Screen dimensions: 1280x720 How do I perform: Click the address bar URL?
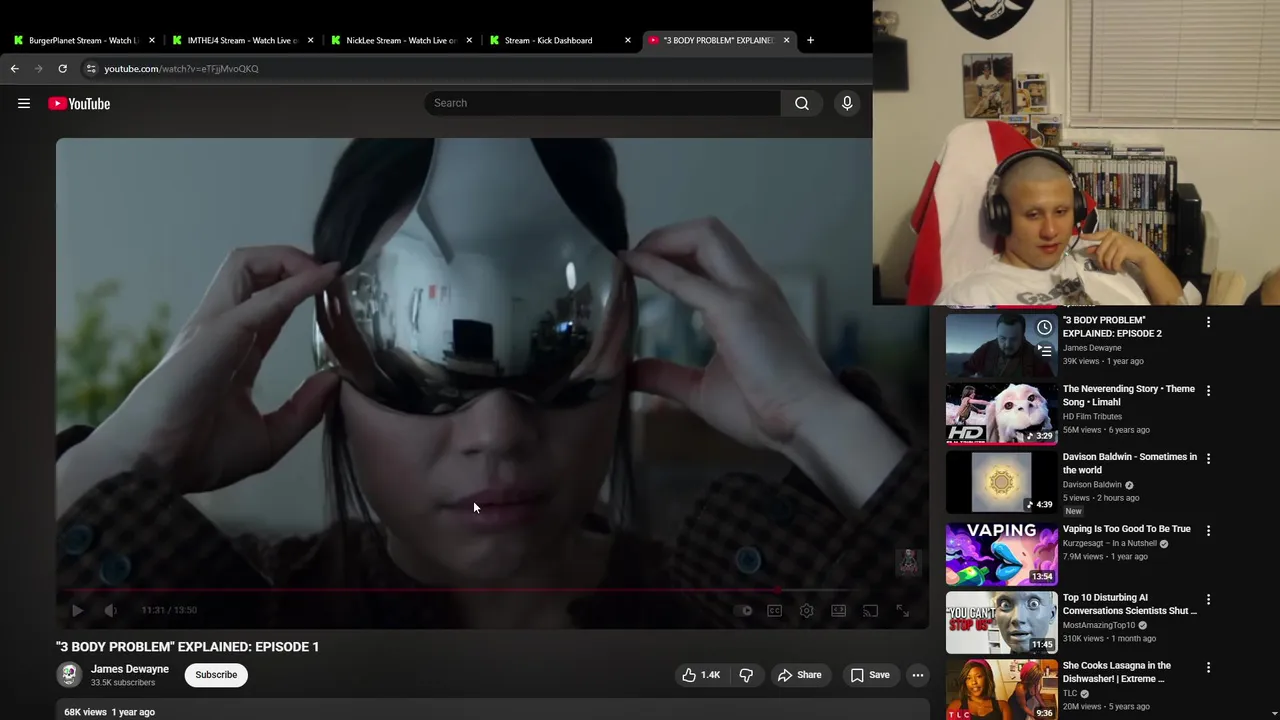tap(181, 69)
